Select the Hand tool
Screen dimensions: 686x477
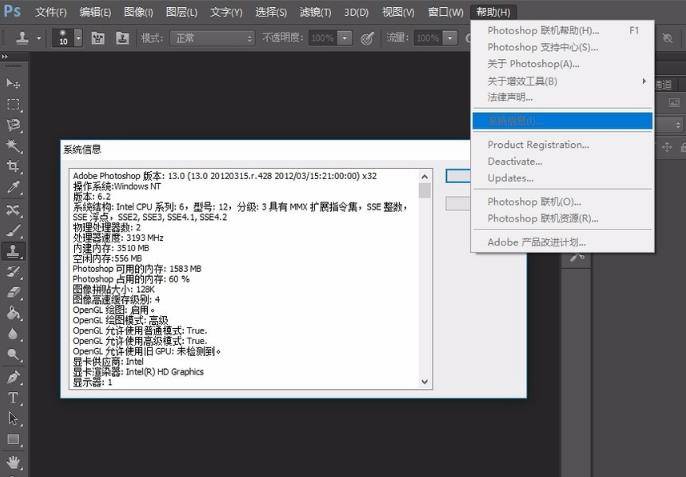[x=13, y=461]
